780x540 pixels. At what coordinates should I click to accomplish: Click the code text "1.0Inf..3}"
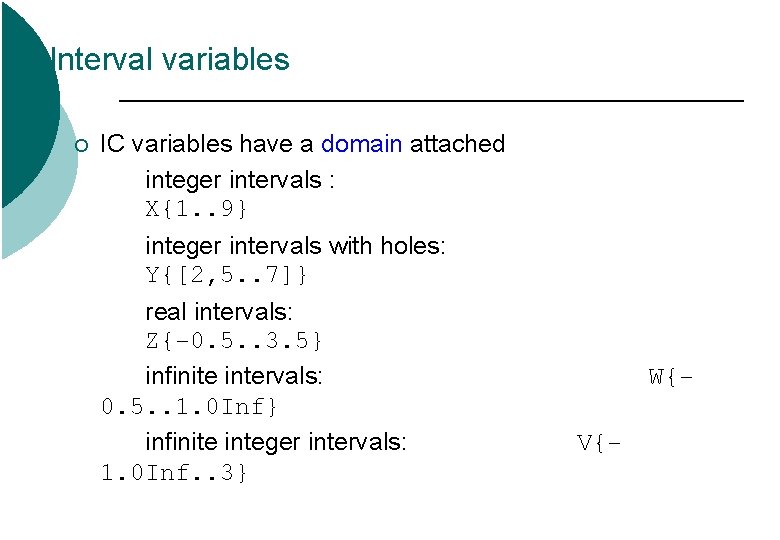coord(175,472)
